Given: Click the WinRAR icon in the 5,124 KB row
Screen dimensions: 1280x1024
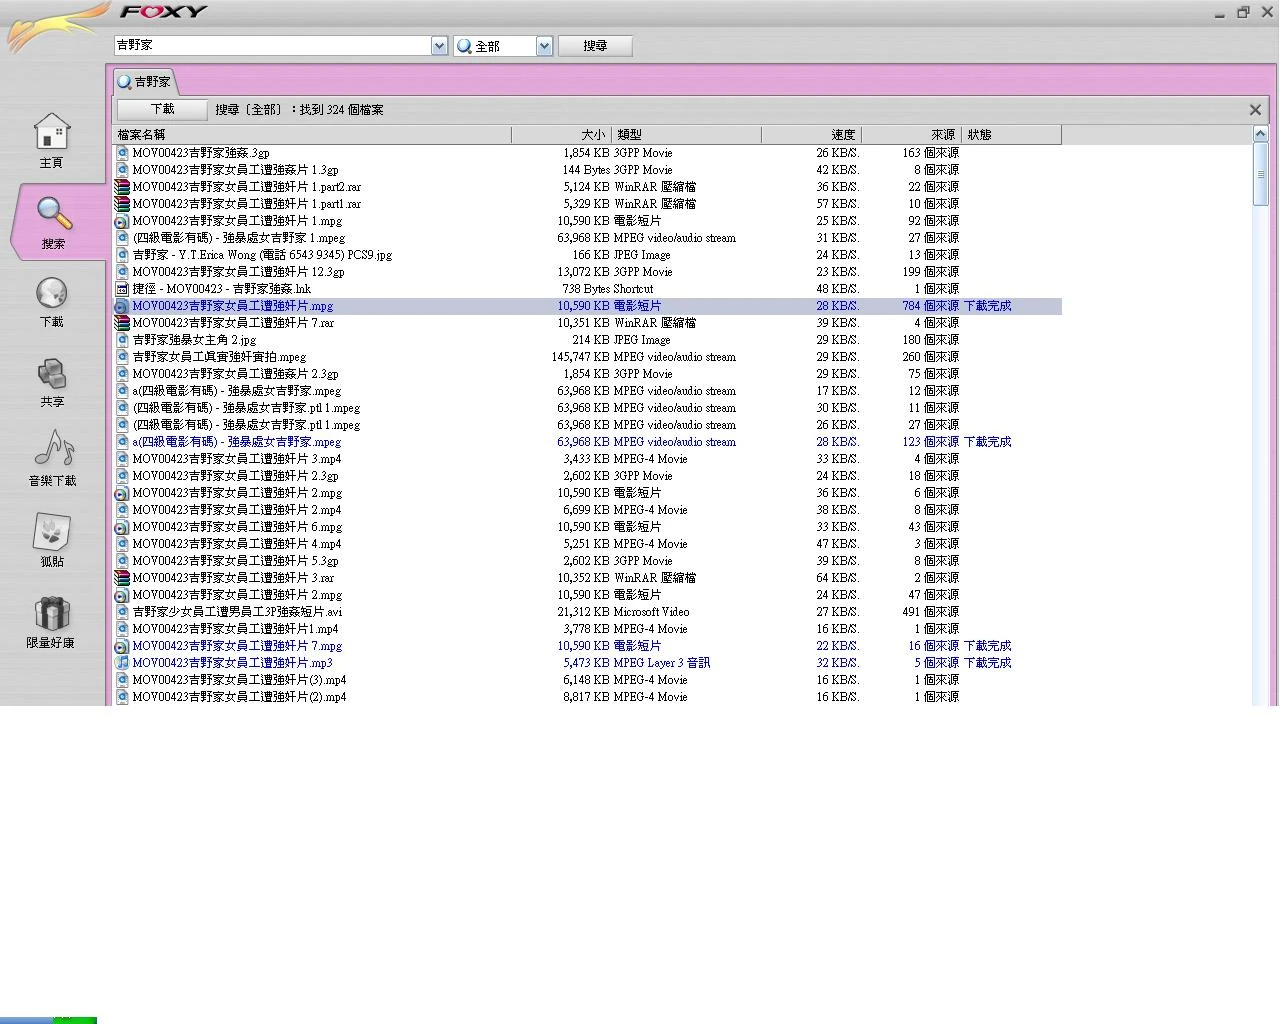Looking at the screenshot, I should tap(122, 187).
